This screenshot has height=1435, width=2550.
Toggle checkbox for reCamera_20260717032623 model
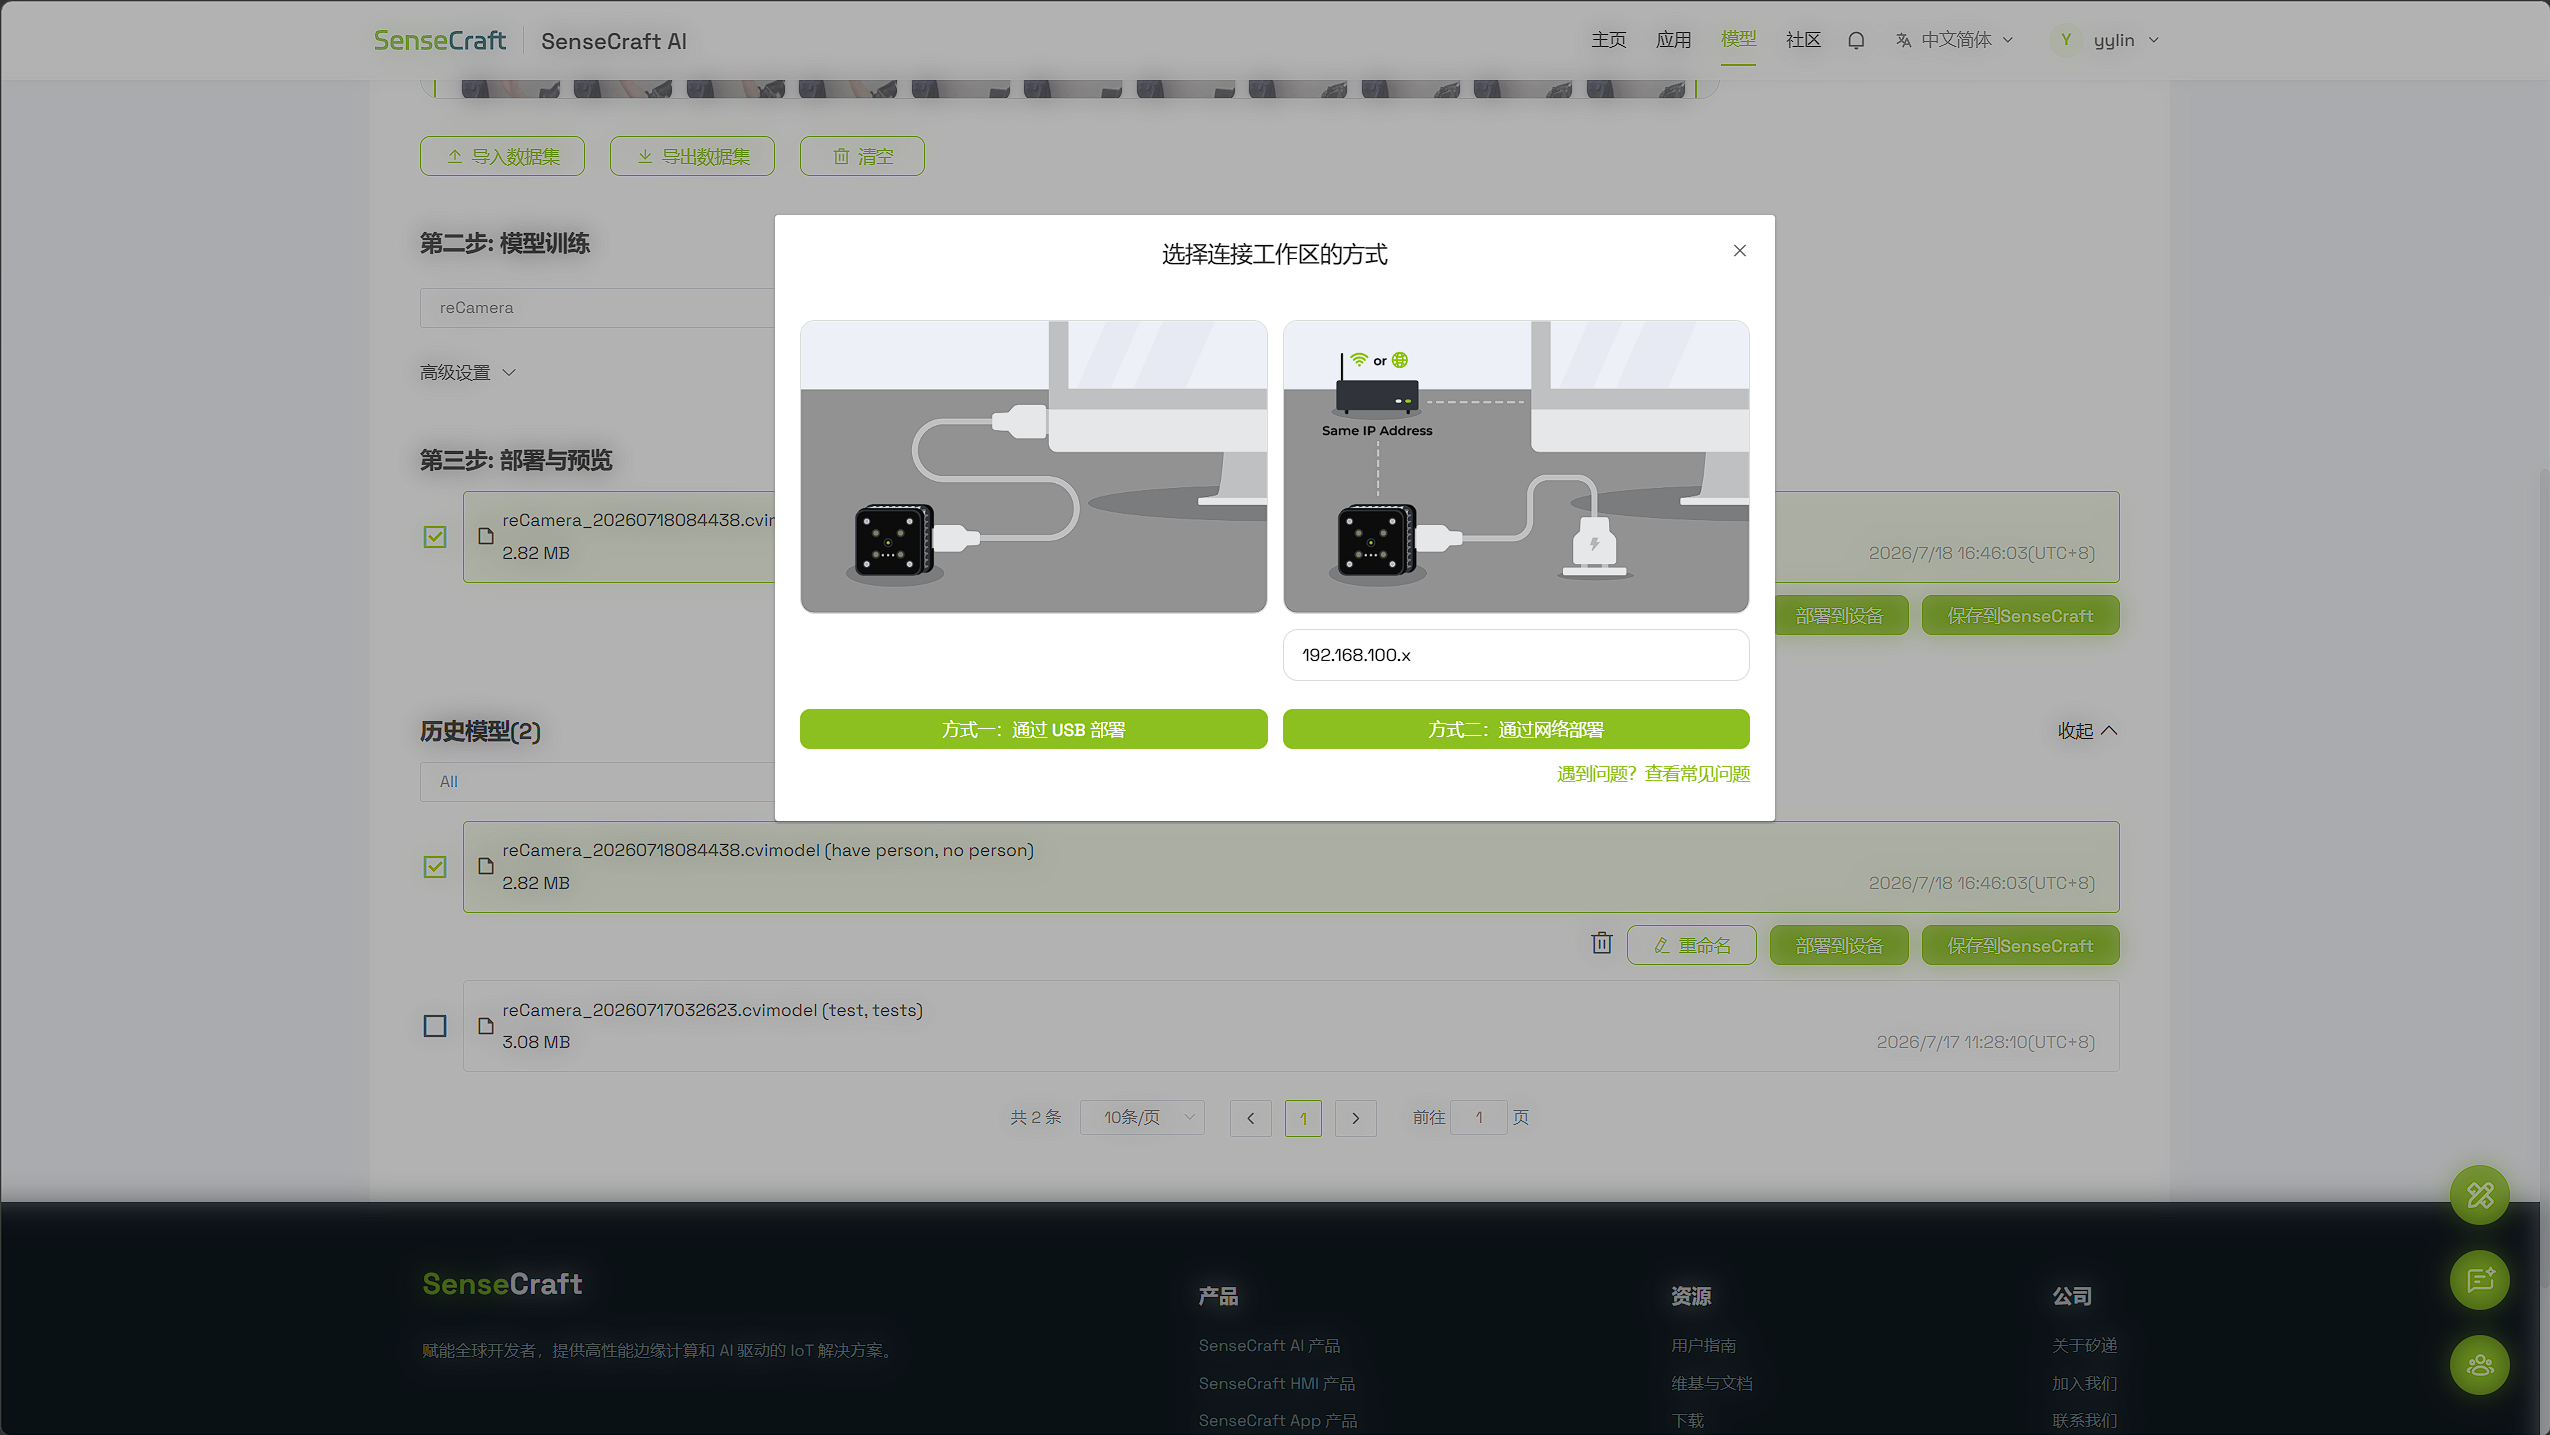click(435, 1026)
